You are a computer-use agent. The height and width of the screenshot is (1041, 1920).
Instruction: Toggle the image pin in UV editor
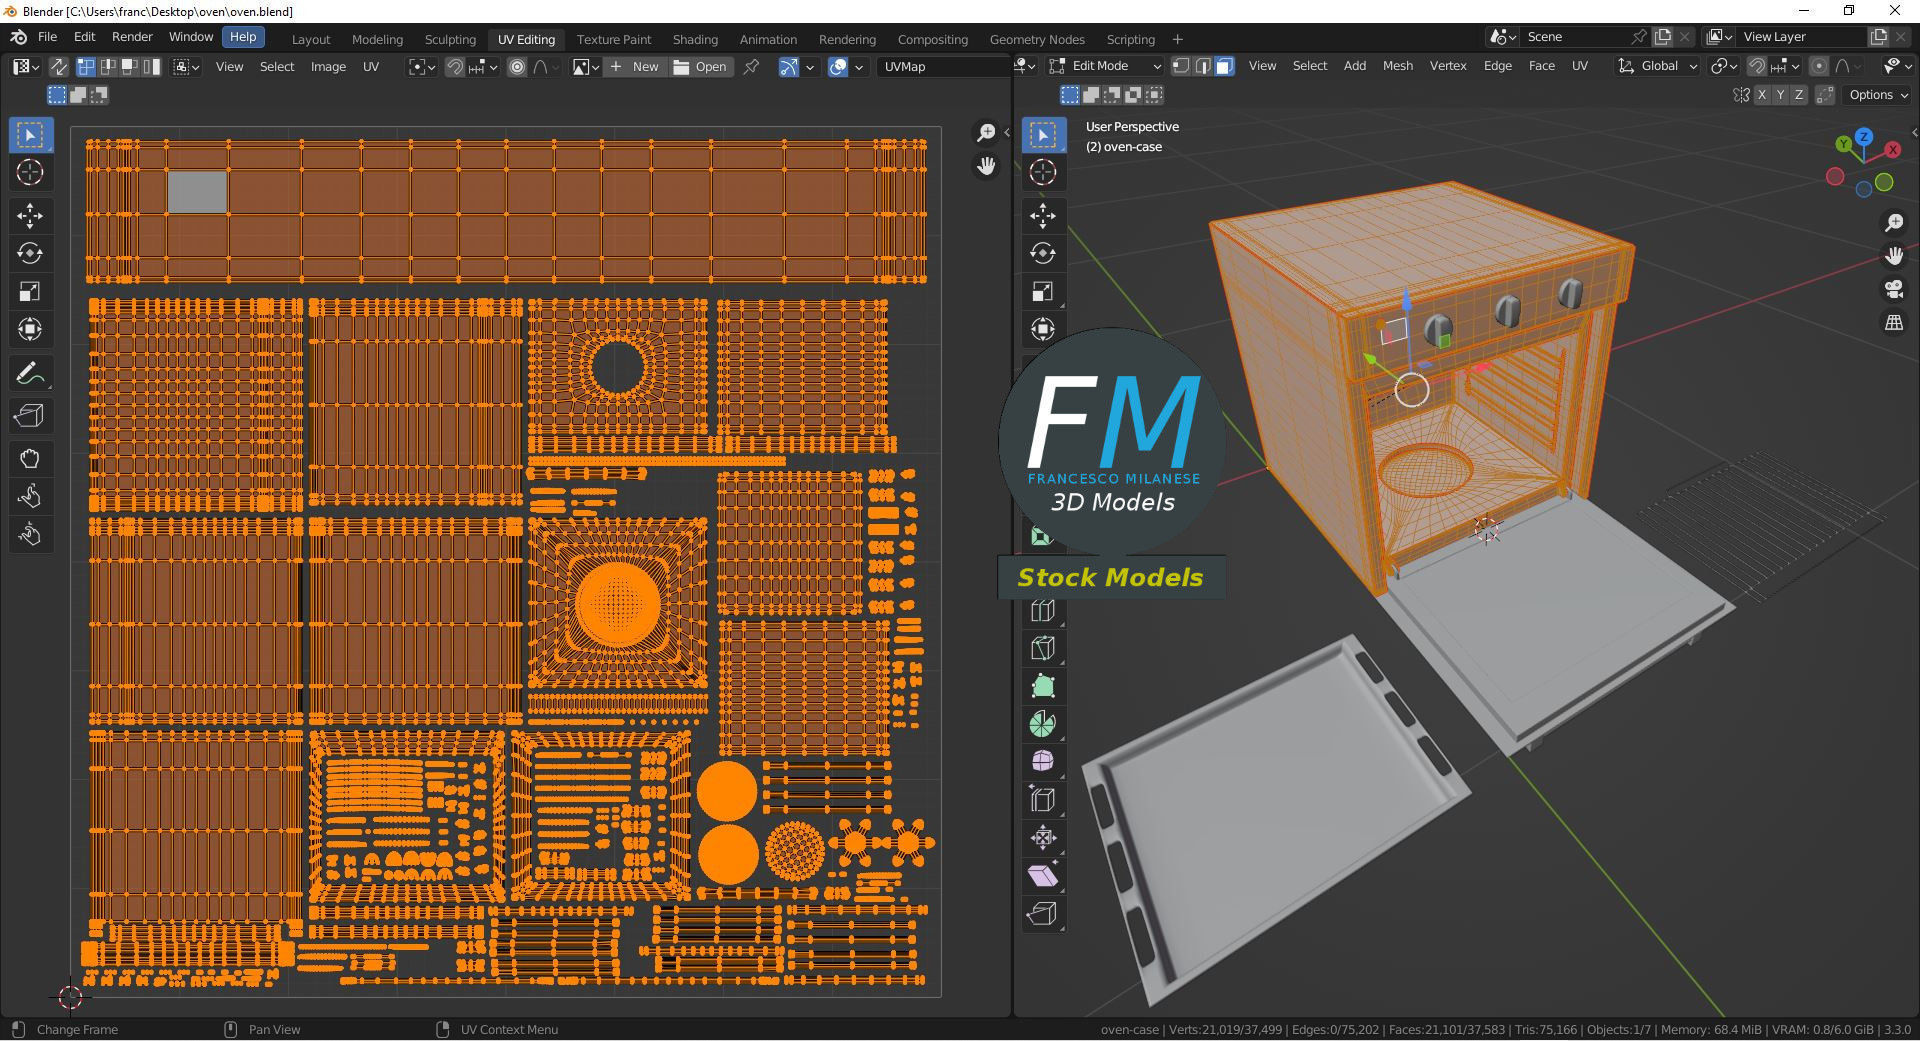click(x=752, y=67)
